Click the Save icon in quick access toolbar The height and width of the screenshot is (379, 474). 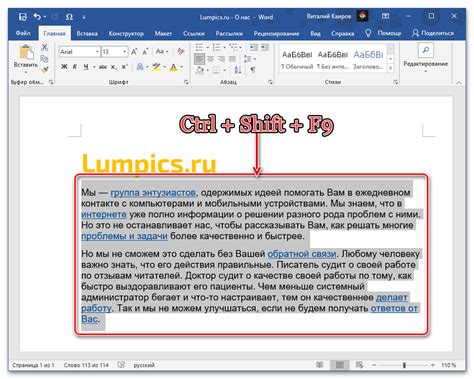click(23, 16)
